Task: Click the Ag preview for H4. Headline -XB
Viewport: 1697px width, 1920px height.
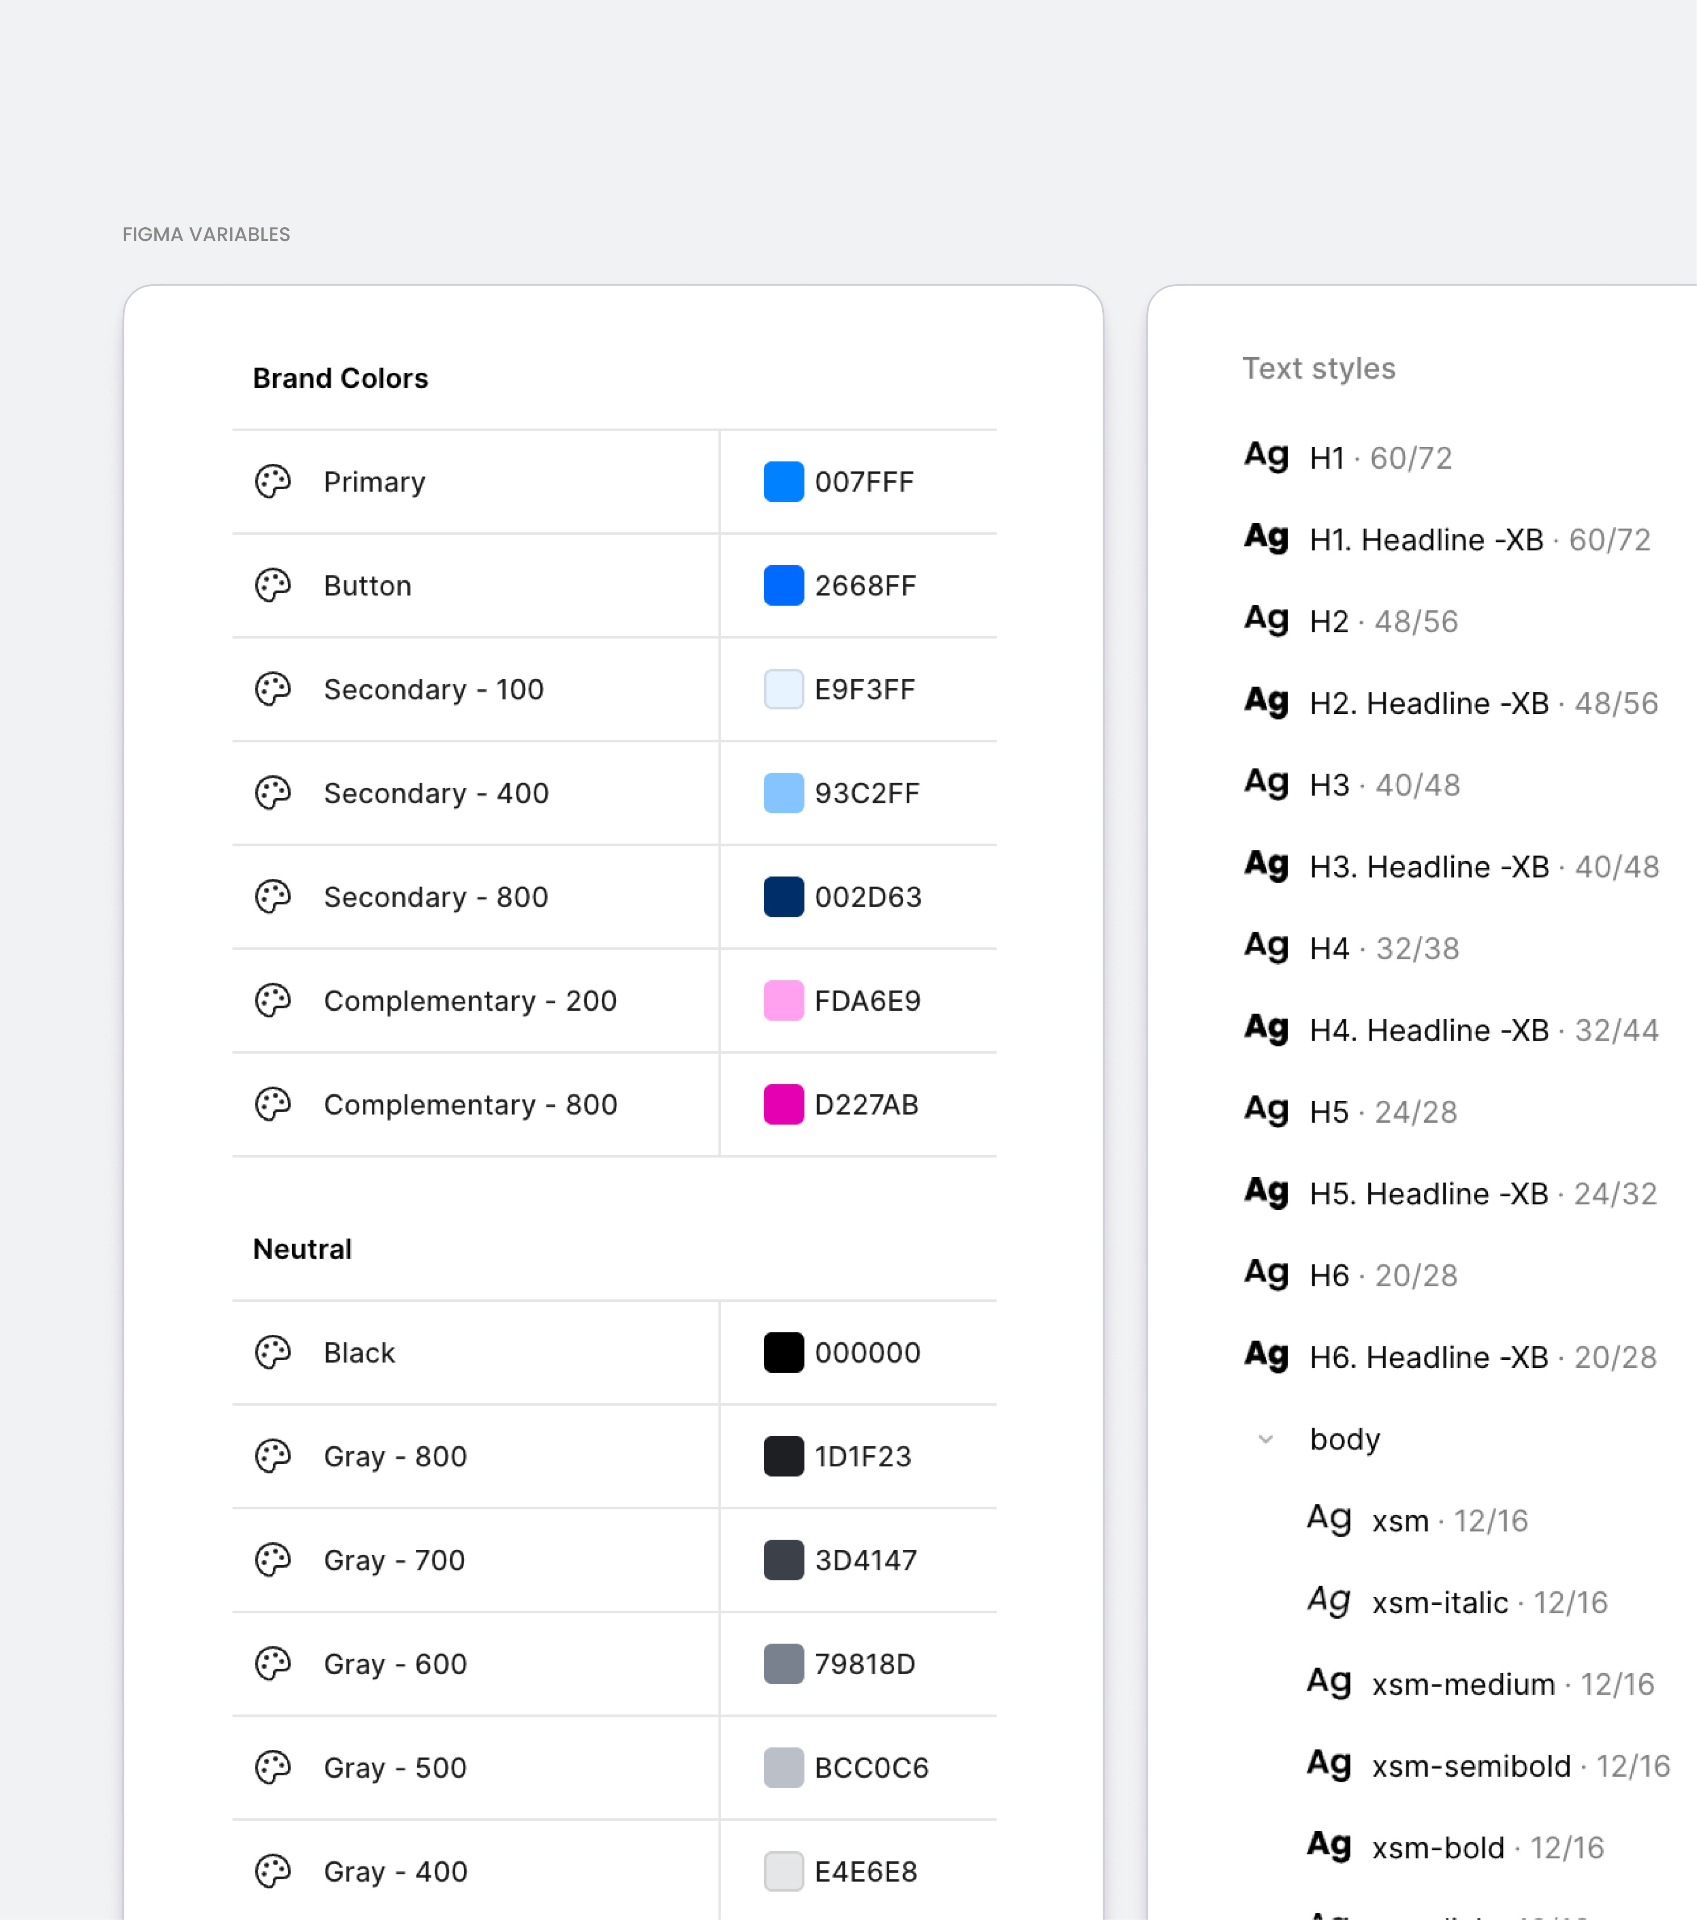Action: tap(1267, 1030)
